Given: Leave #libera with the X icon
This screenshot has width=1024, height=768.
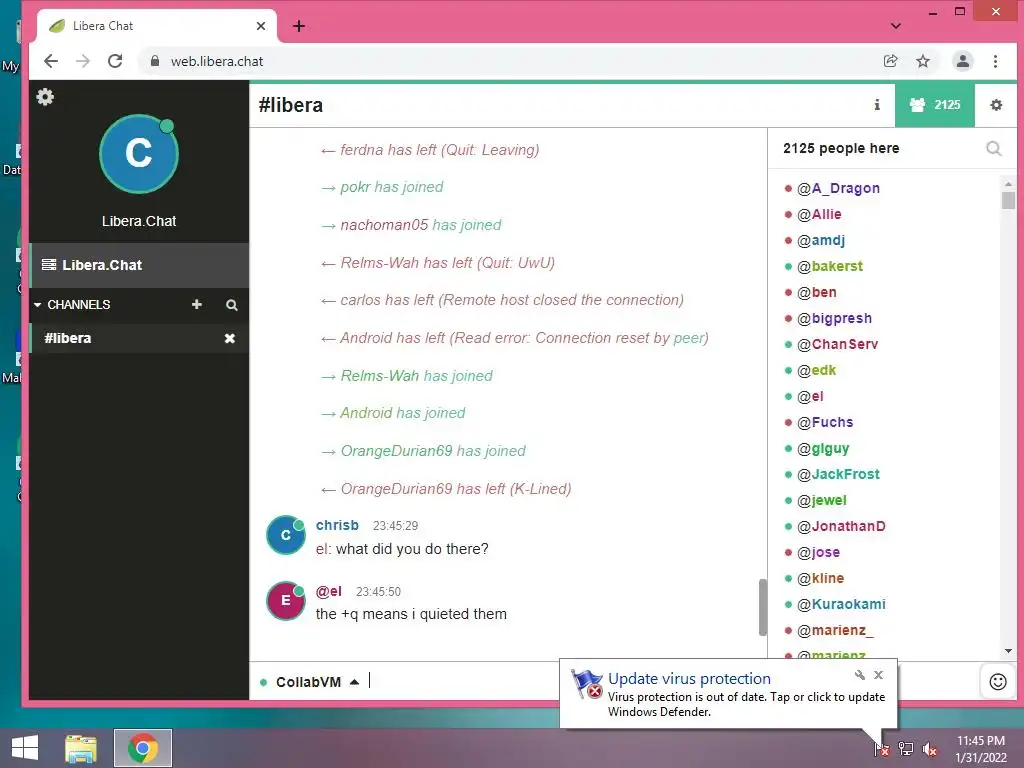Looking at the screenshot, I should point(230,338).
